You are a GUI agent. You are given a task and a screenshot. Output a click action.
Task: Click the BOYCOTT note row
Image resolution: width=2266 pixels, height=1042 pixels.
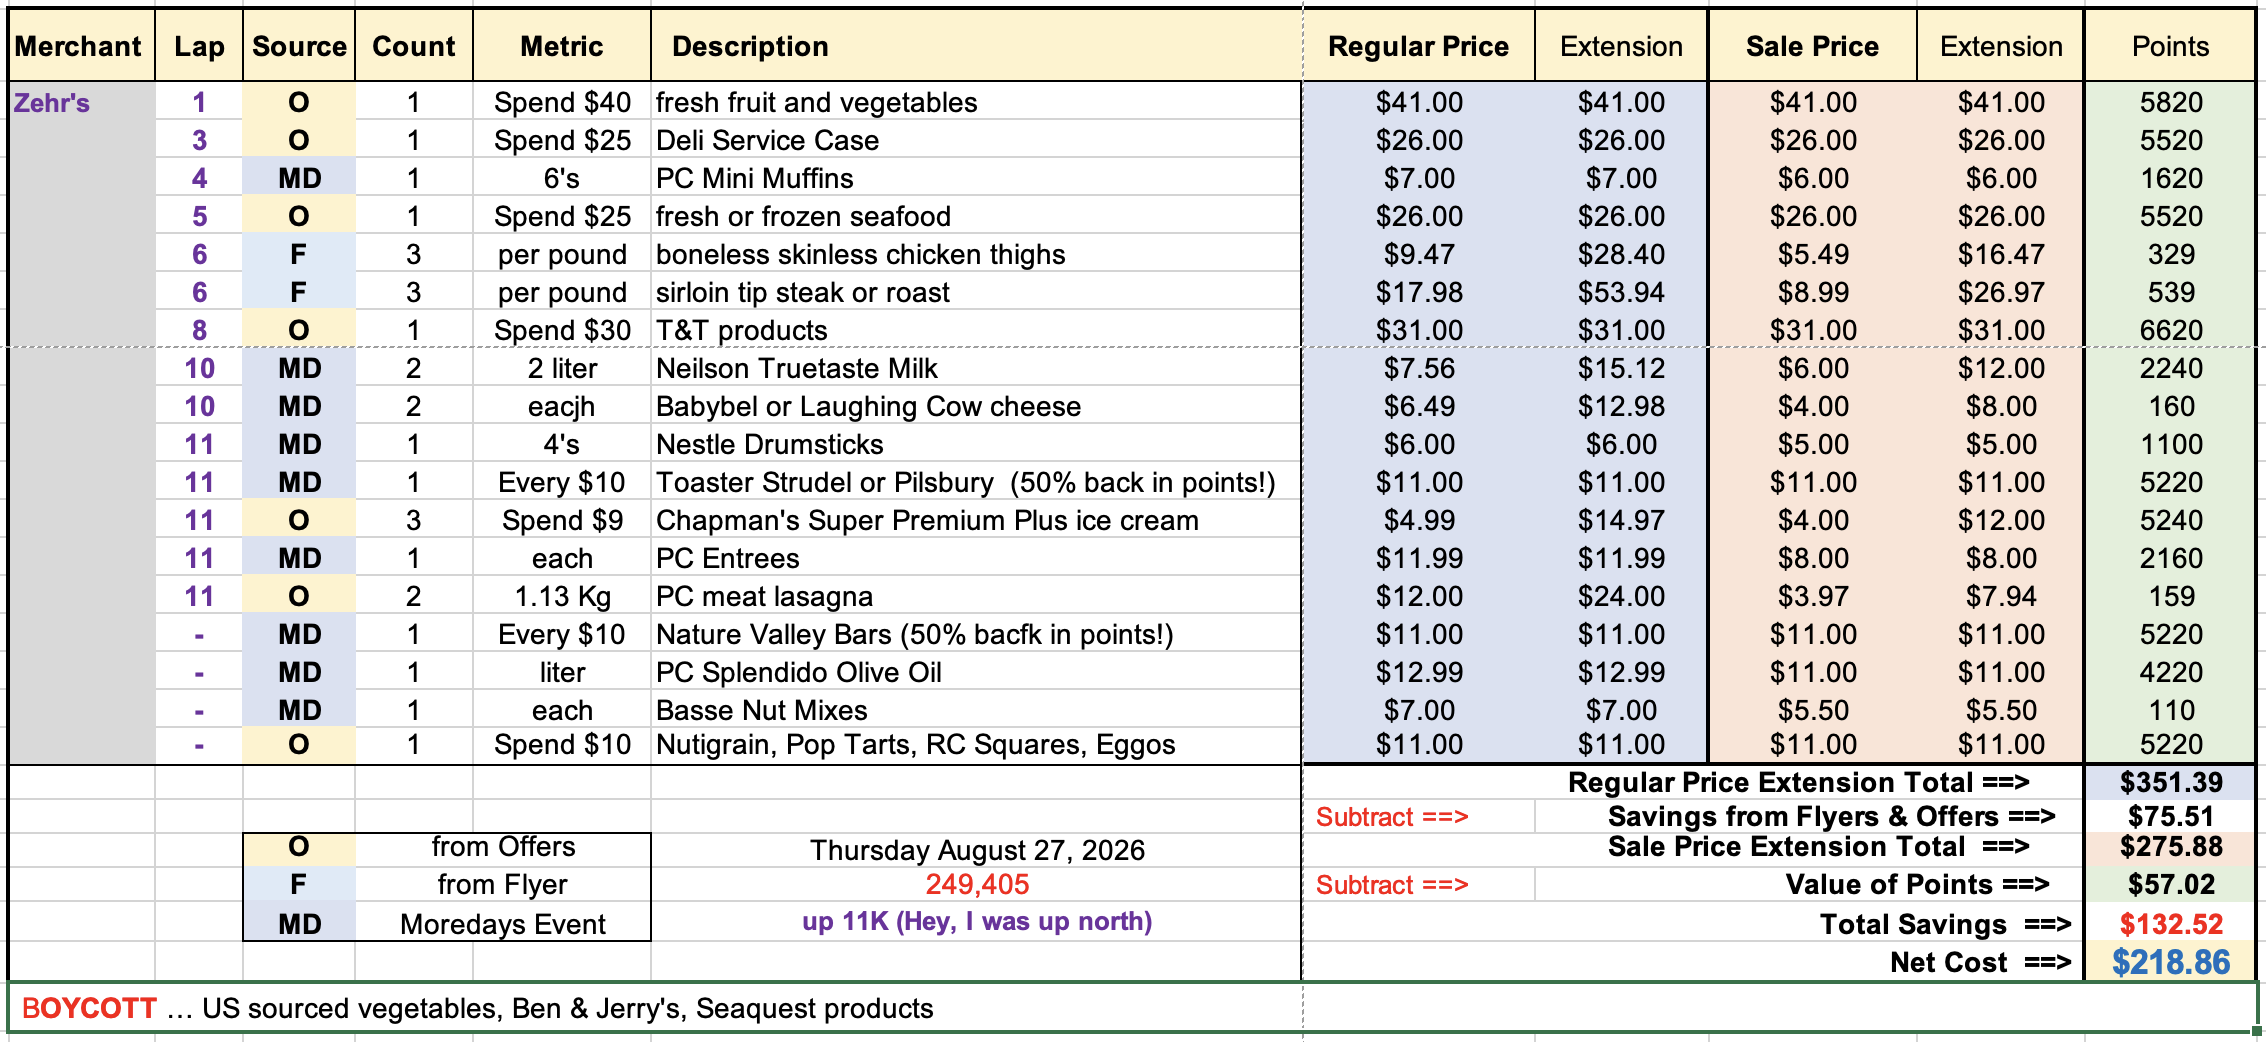click(1132, 1007)
